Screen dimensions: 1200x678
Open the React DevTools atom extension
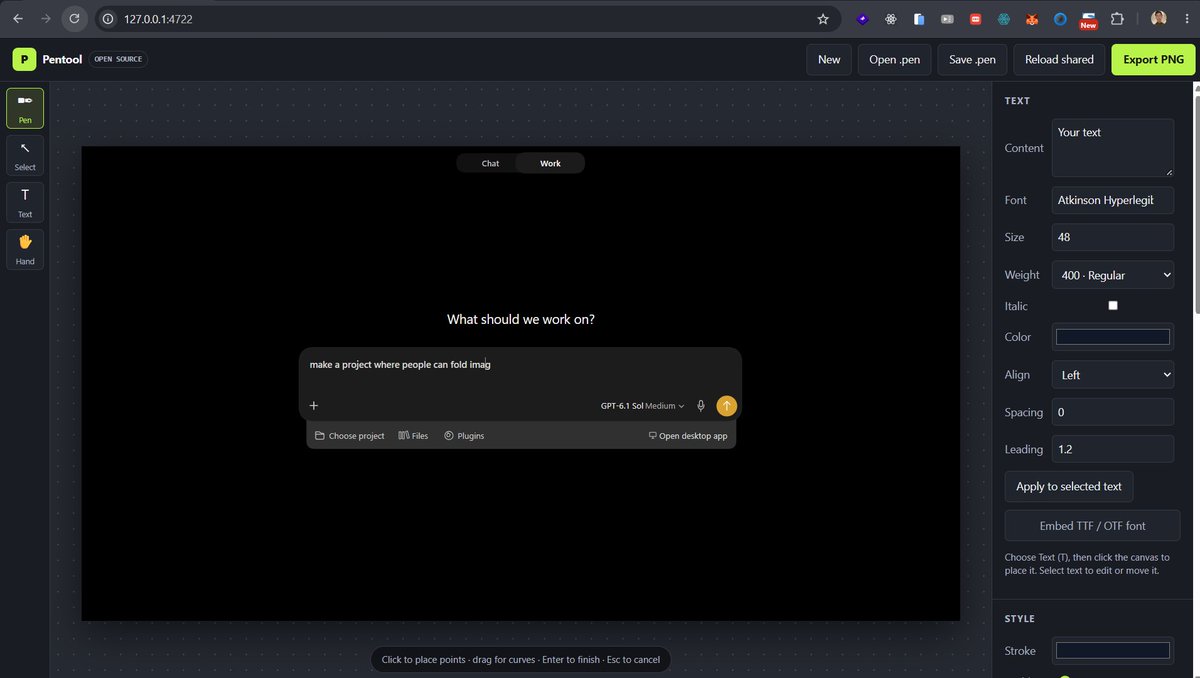pos(891,18)
